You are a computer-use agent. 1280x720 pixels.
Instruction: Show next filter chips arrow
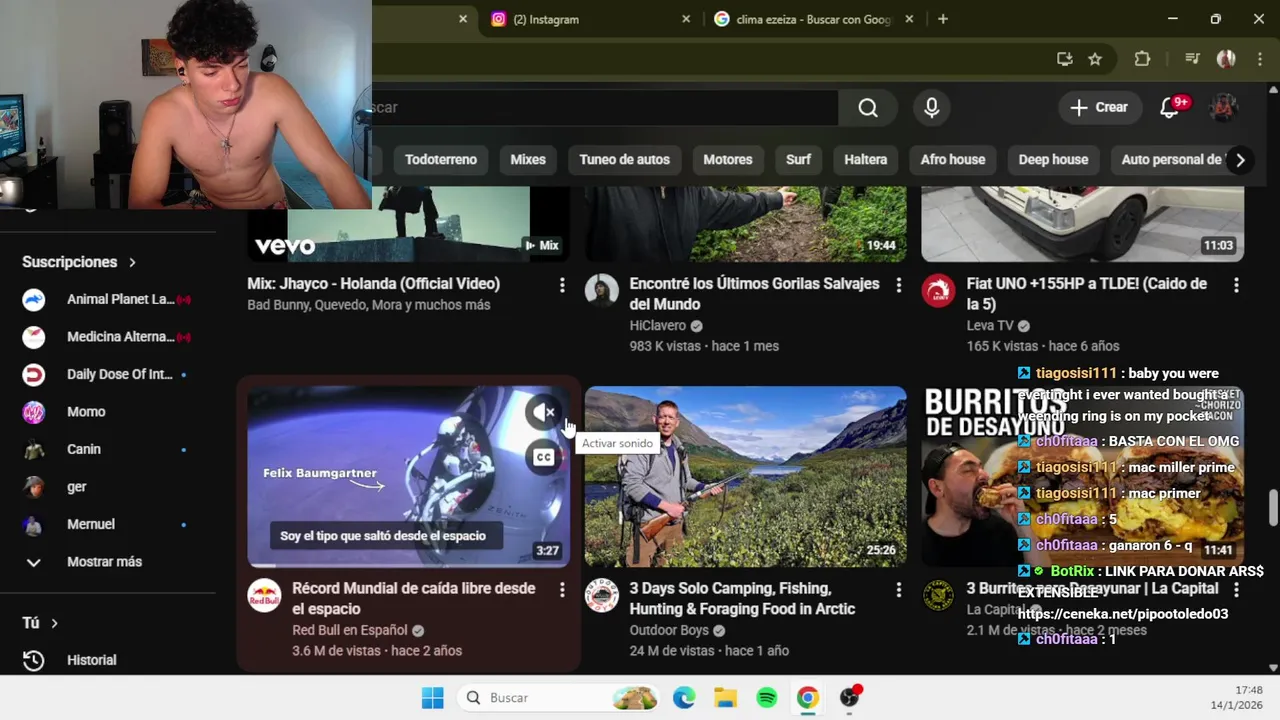click(1240, 160)
